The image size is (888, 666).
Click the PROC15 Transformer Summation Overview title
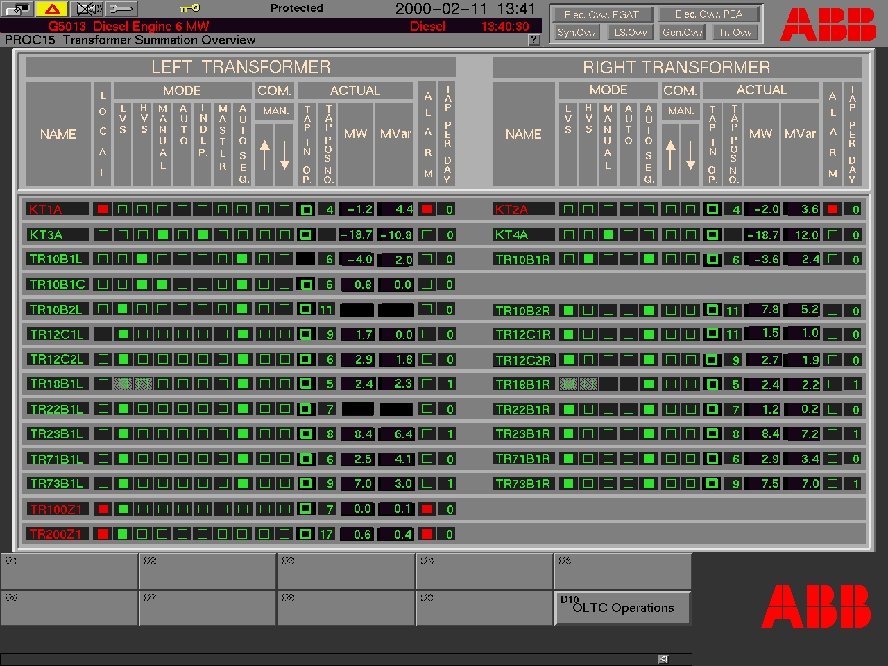coord(130,40)
